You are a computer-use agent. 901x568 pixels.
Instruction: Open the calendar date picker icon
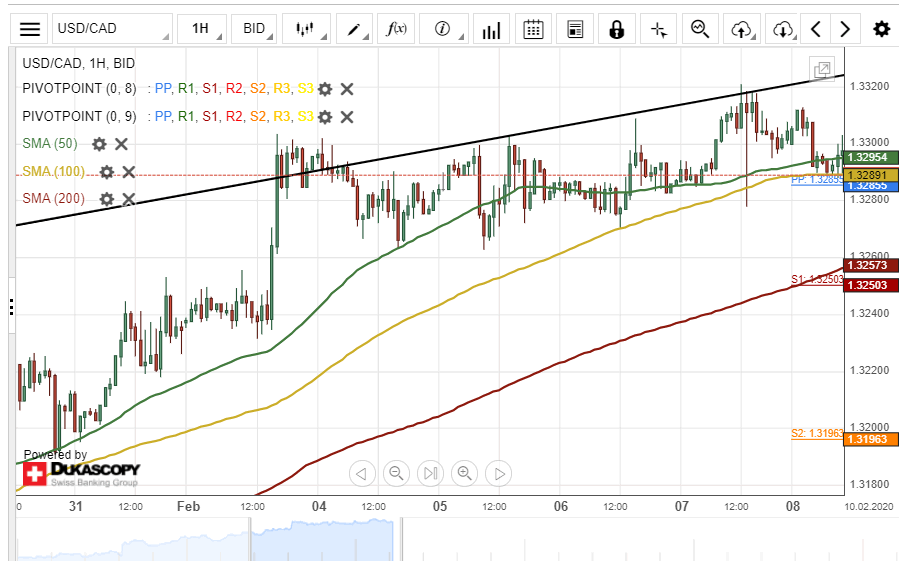[533, 29]
